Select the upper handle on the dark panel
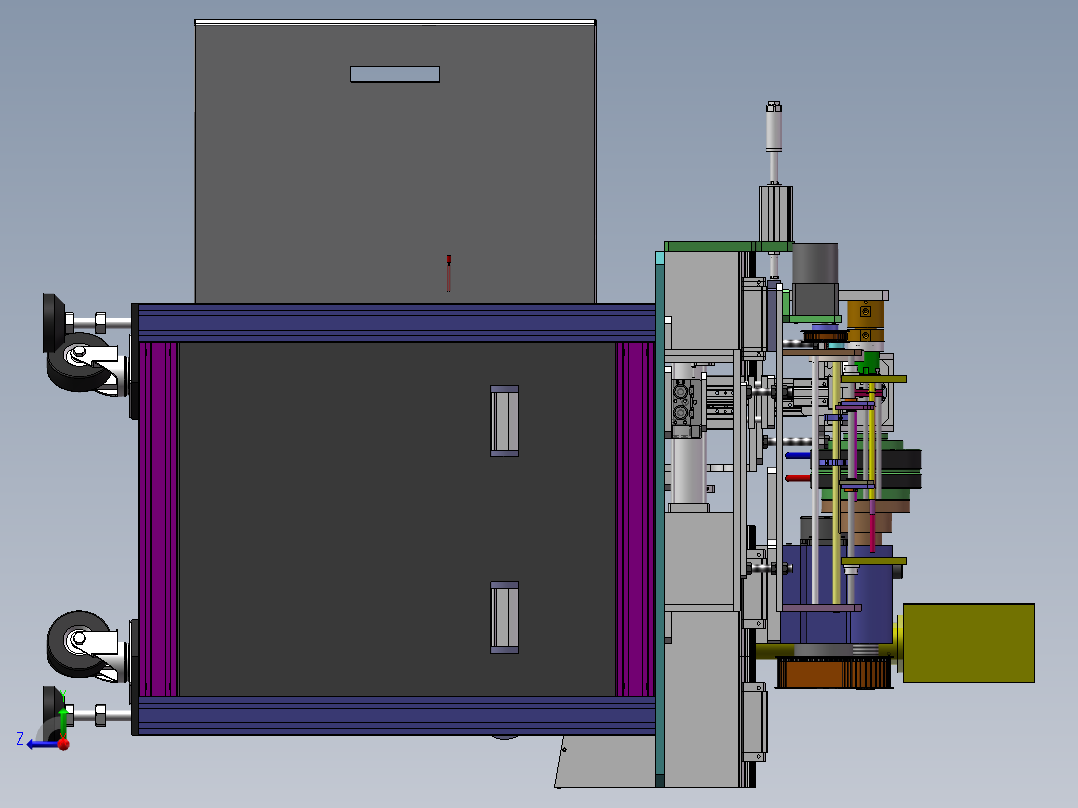Screen dimensions: 1078x808 coord(504,421)
